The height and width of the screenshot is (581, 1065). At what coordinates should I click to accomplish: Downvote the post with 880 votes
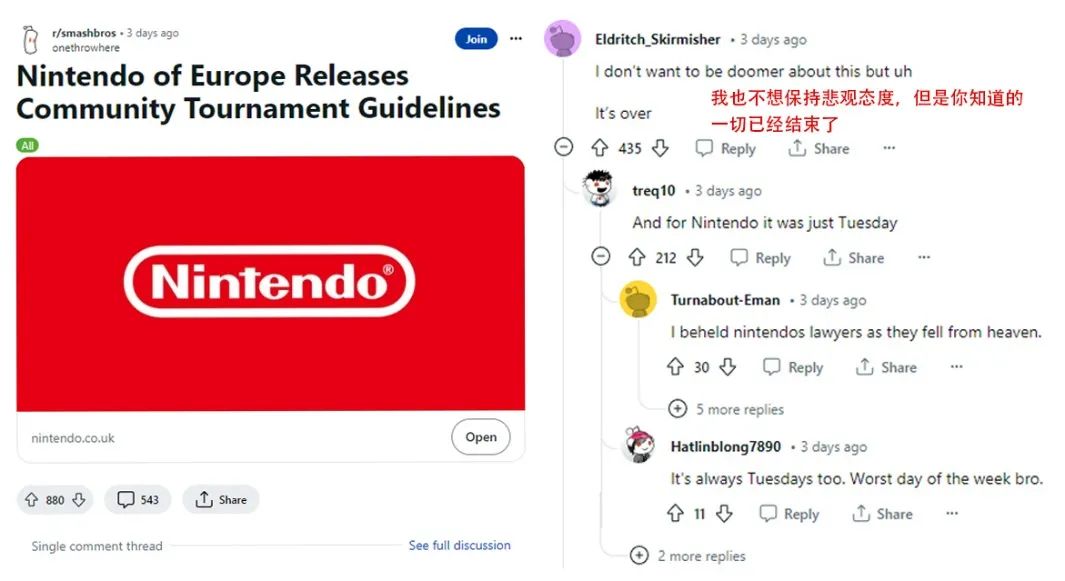point(79,500)
